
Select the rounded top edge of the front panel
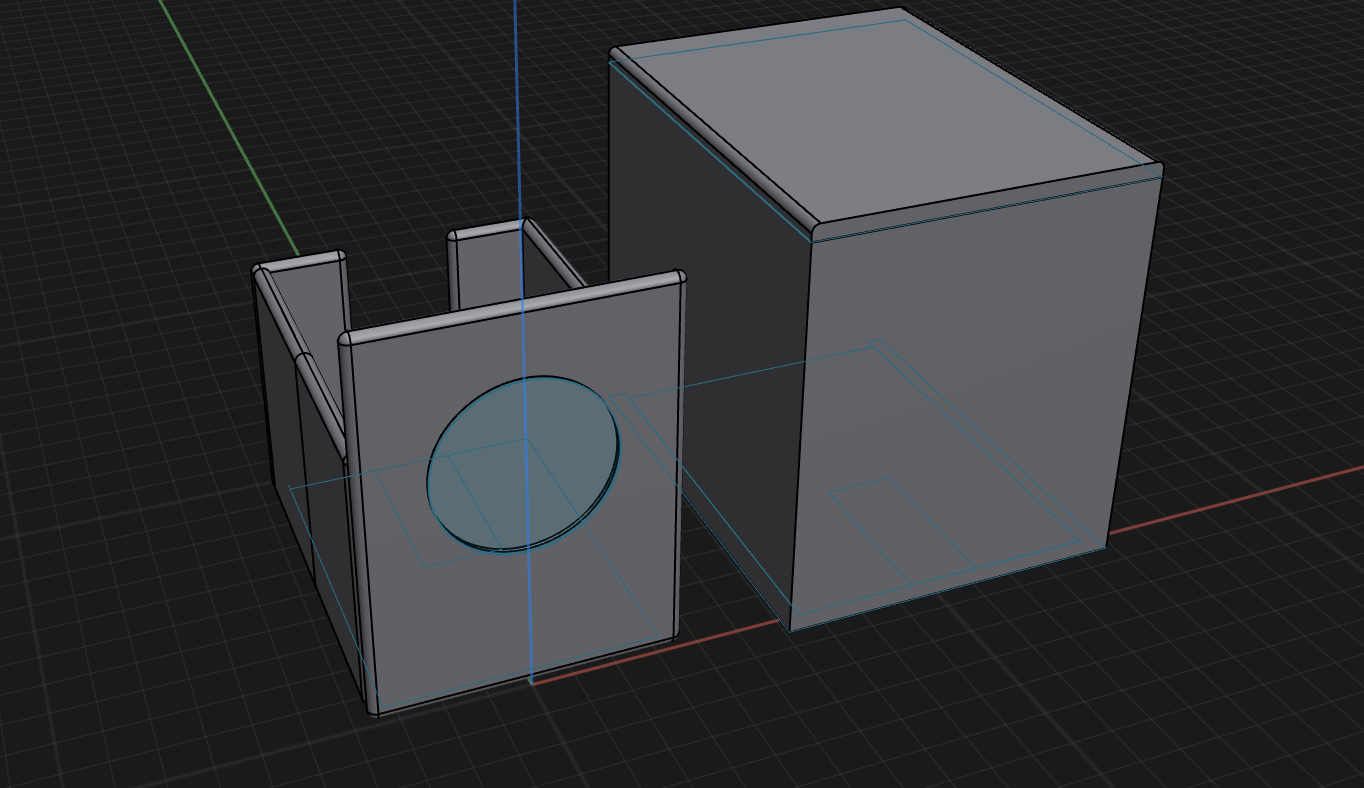[510, 306]
